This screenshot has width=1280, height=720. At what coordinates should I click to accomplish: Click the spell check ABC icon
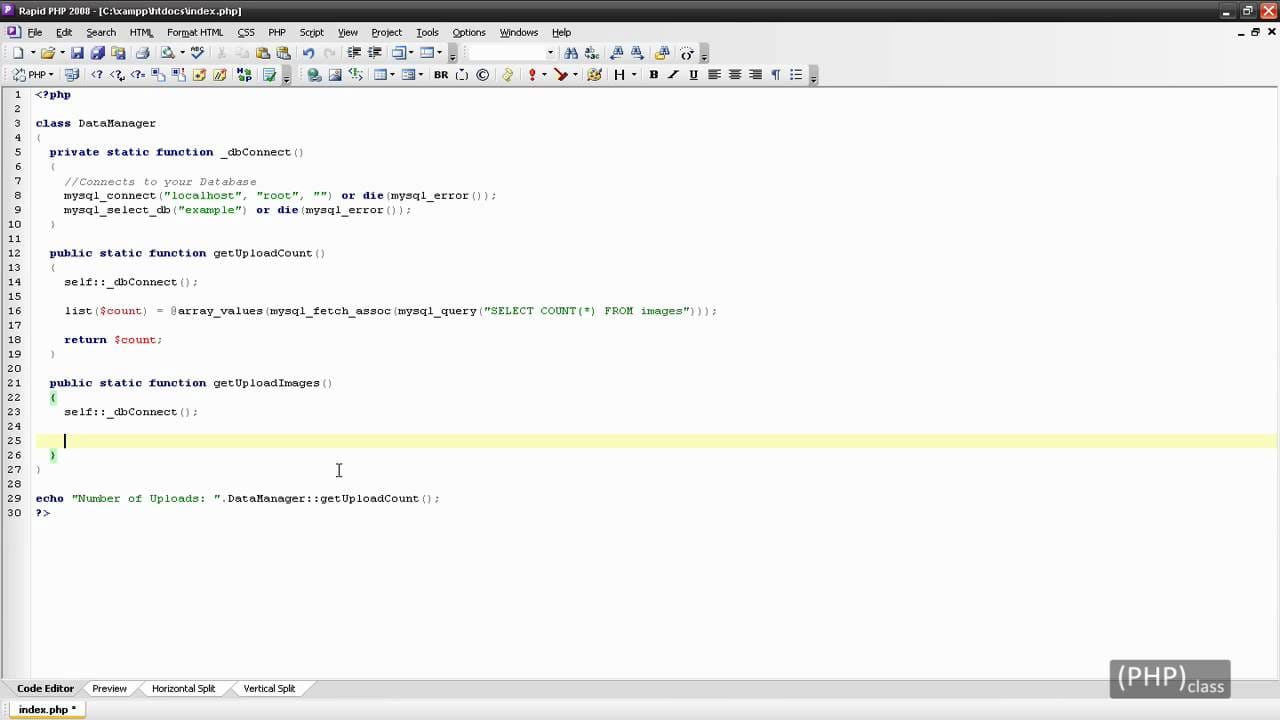197,53
